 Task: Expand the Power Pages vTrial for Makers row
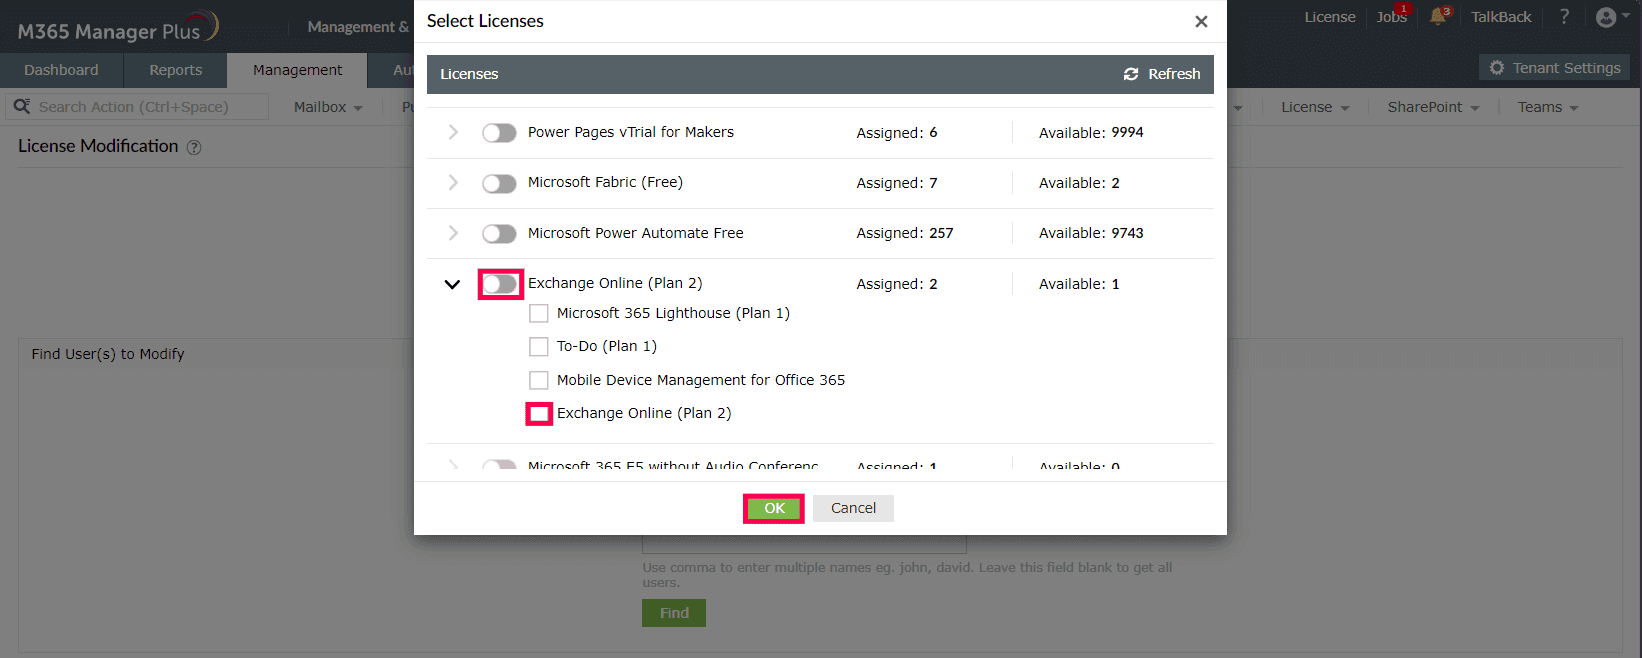(453, 132)
